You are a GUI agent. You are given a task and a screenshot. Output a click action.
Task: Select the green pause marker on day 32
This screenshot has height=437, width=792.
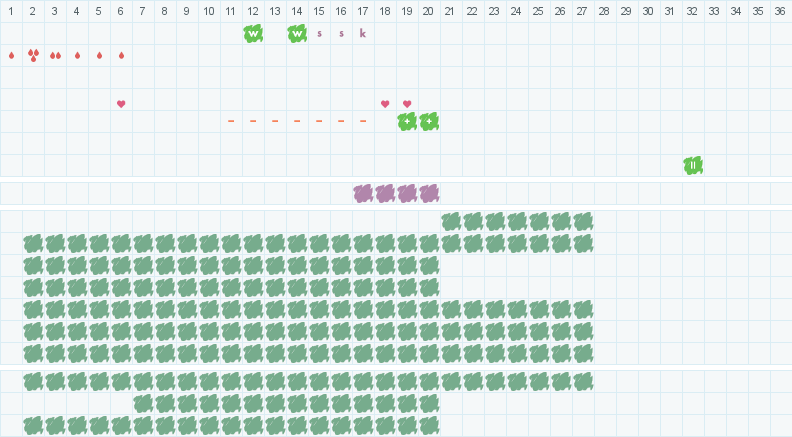coord(693,165)
